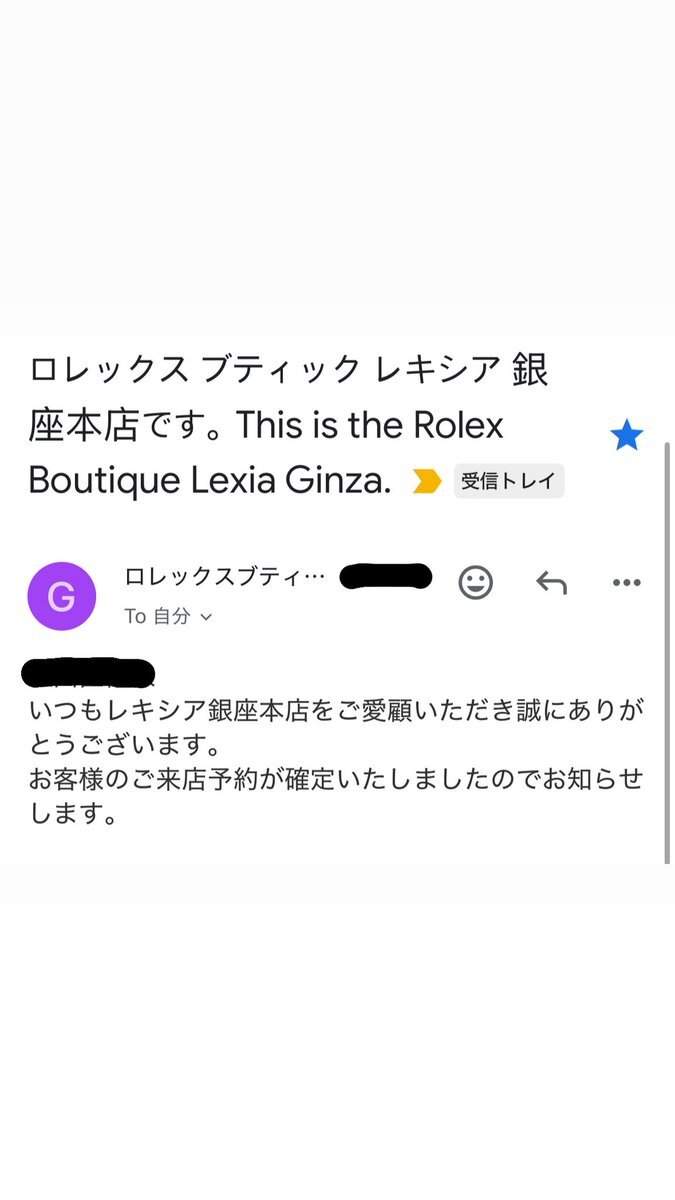Click the To 自分 recipient text
The image size is (675, 1200).
(x=157, y=616)
